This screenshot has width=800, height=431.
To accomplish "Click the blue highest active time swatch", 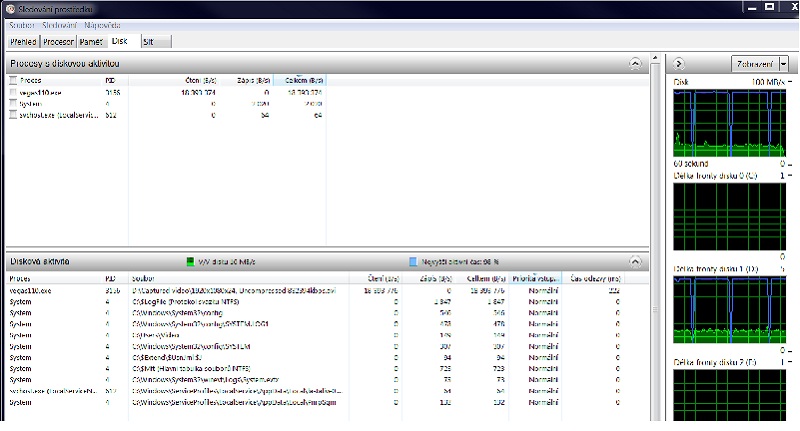I will [414, 262].
